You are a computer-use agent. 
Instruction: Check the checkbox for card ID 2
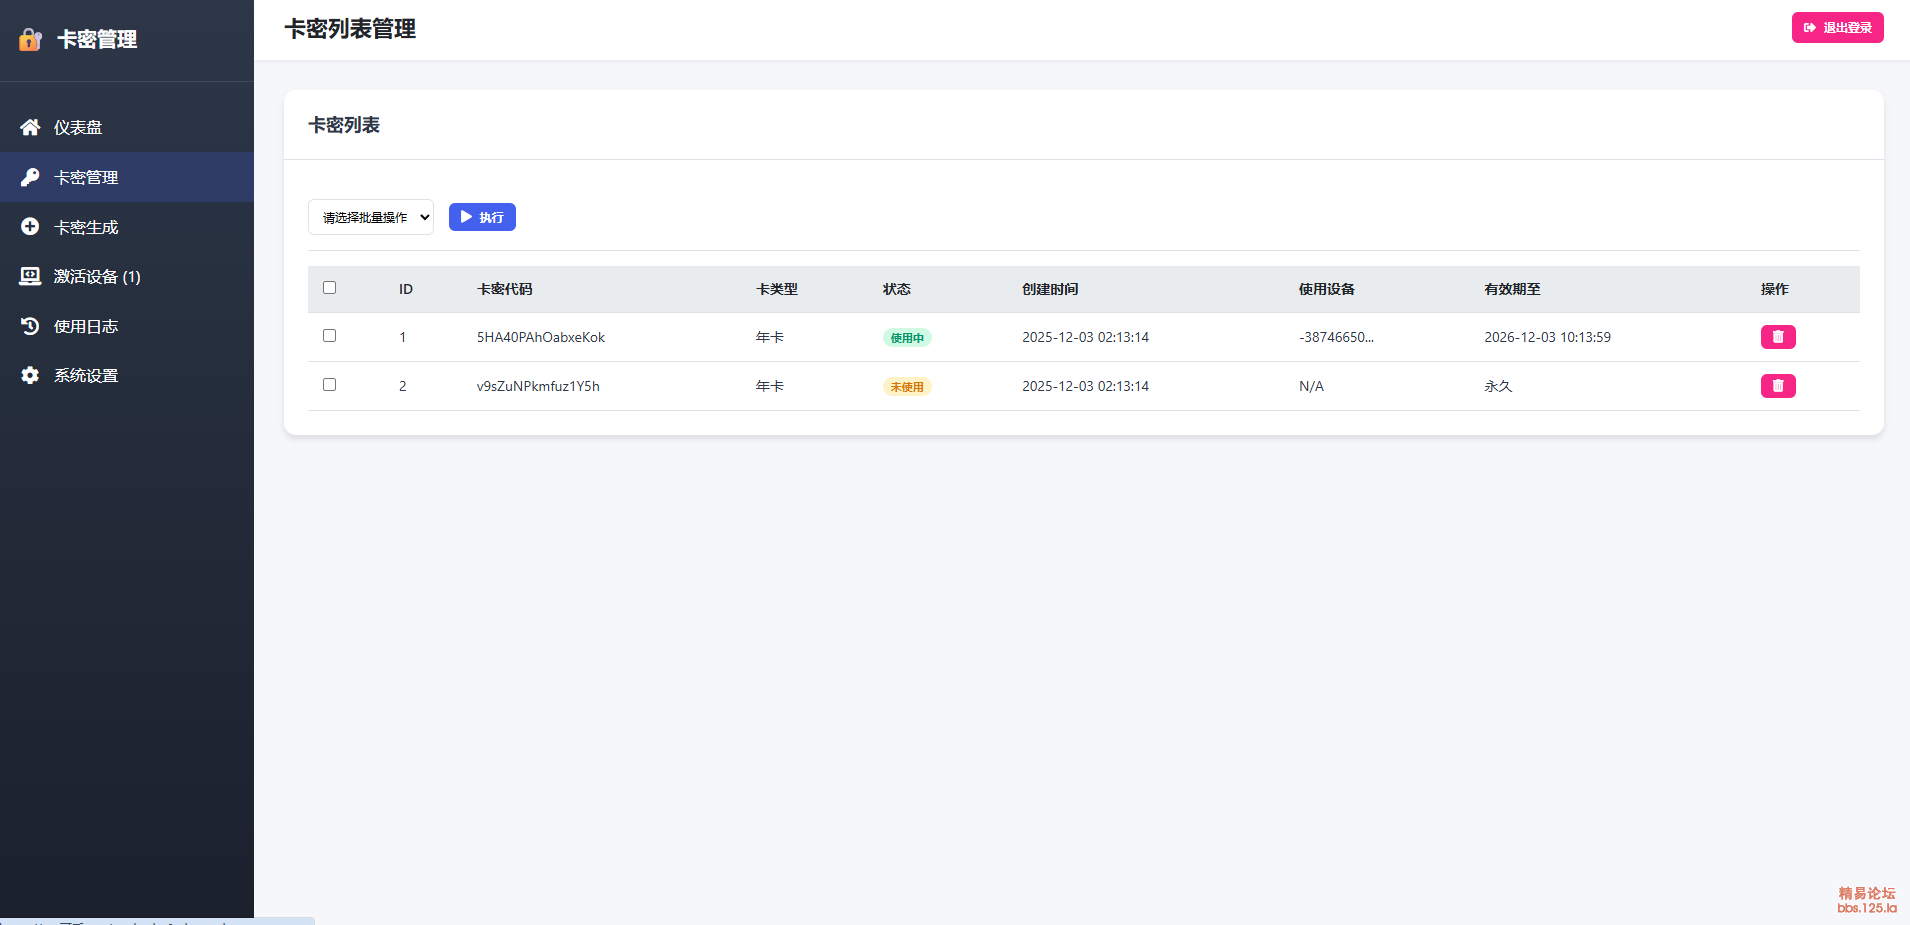(x=329, y=385)
